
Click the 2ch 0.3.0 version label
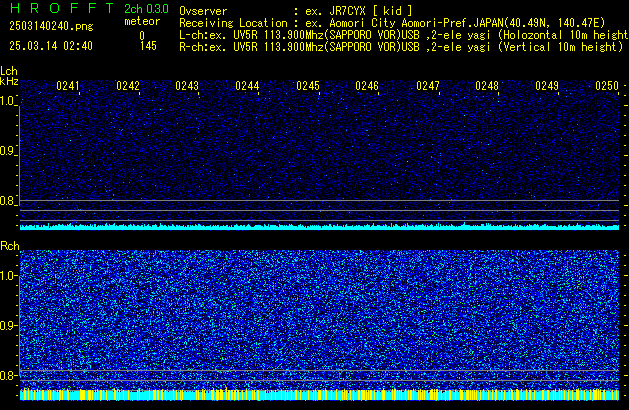146,8
